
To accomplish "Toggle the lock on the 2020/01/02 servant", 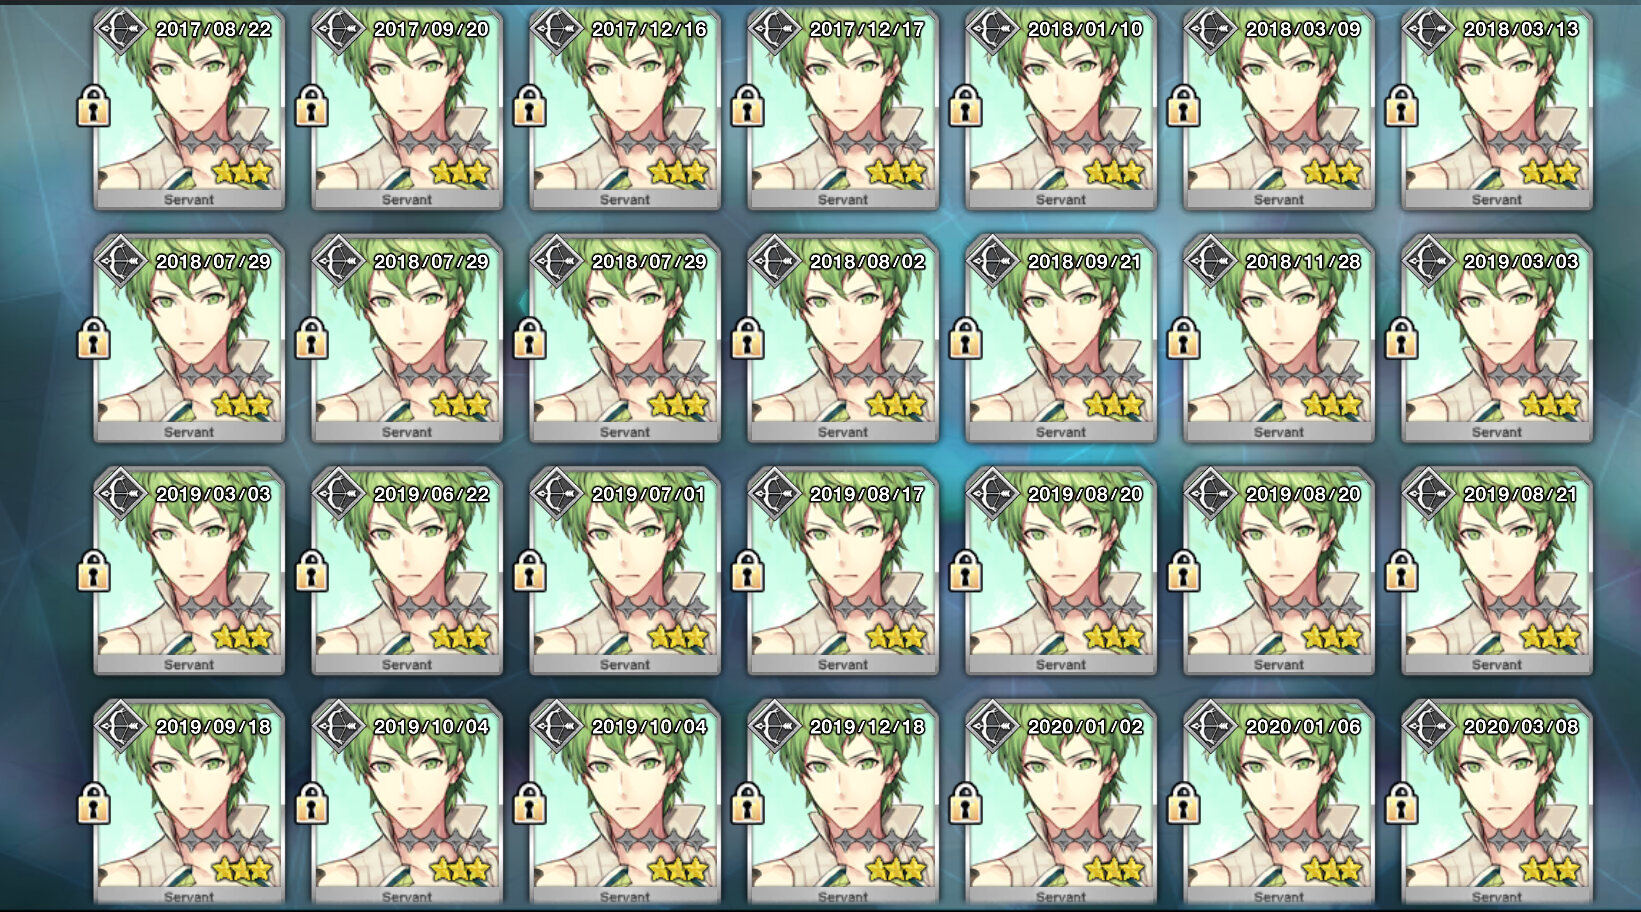I will coord(966,803).
